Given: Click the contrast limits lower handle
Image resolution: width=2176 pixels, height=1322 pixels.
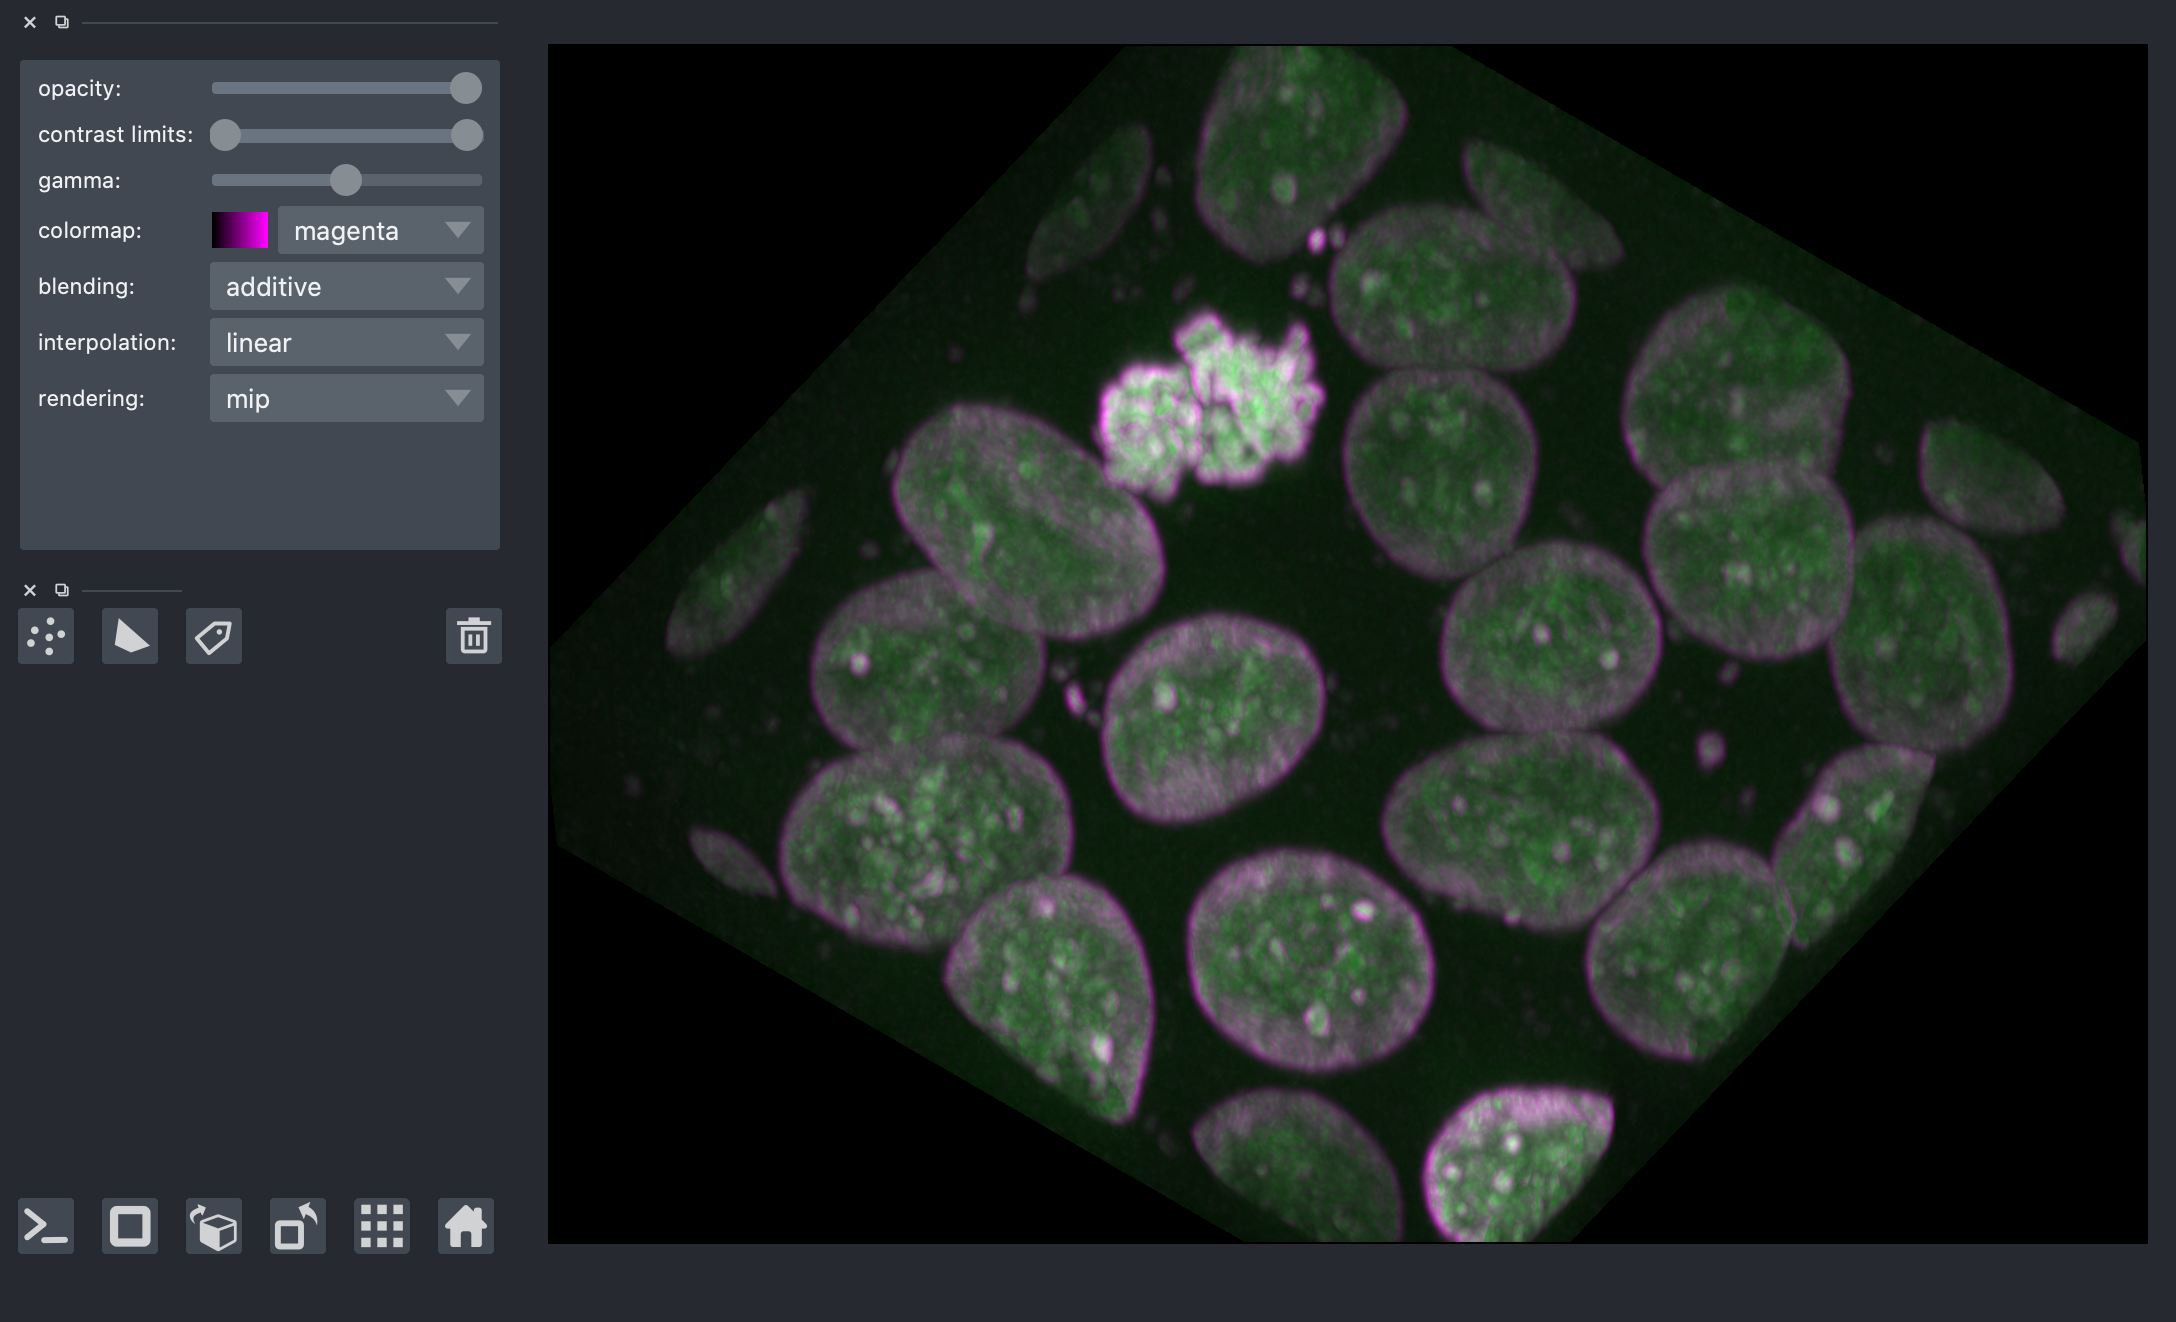Looking at the screenshot, I should [x=225, y=135].
